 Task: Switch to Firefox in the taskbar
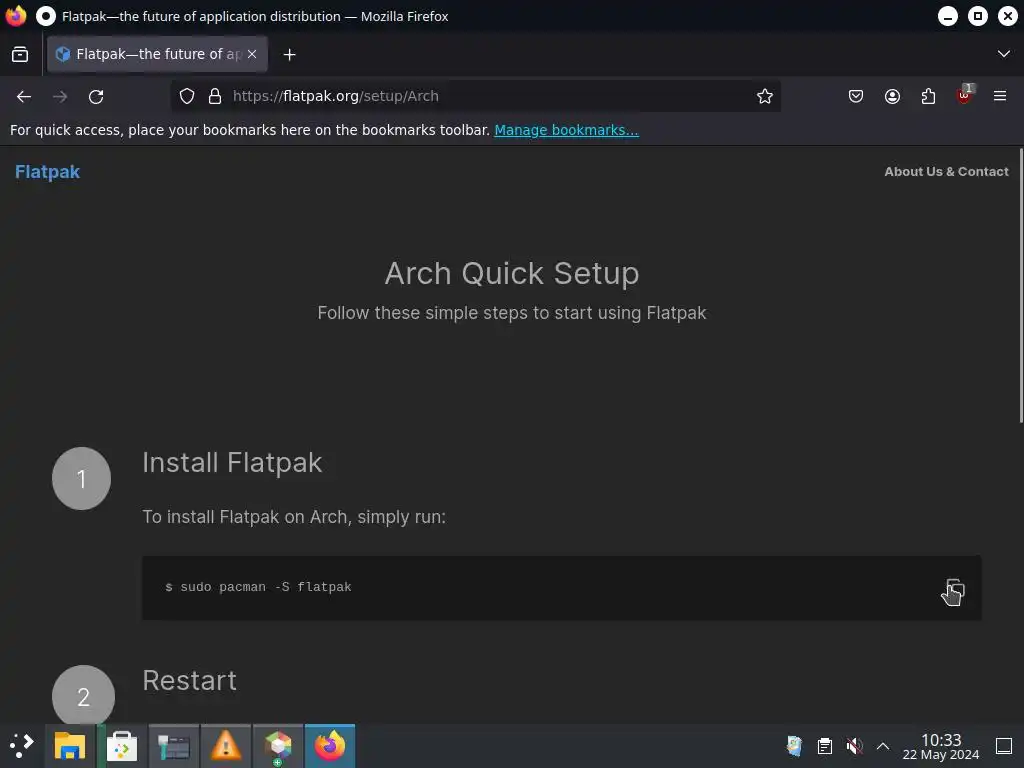pyautogui.click(x=330, y=745)
